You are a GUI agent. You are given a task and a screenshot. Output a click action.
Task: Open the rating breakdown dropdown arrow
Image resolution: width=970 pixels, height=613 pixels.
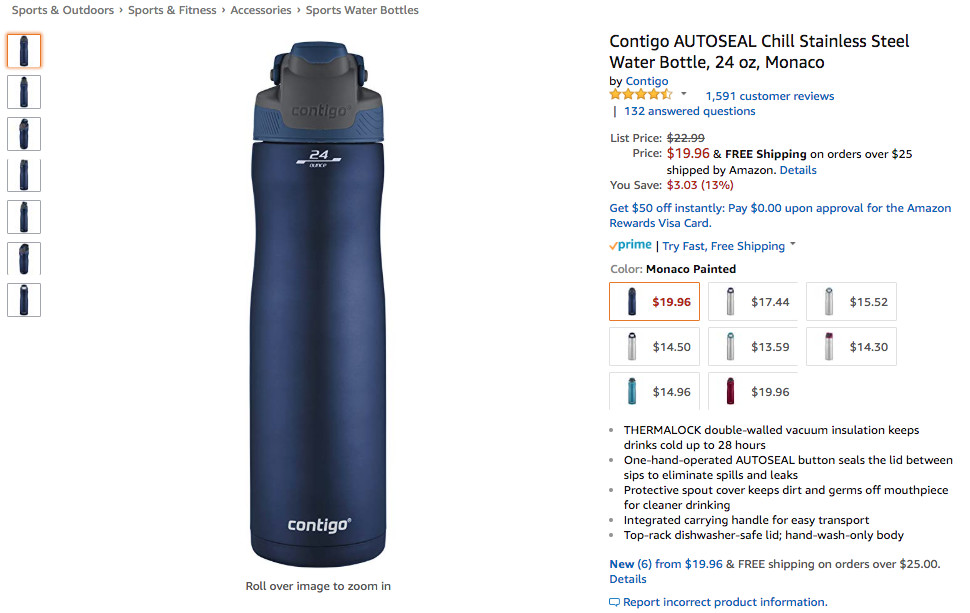point(684,95)
